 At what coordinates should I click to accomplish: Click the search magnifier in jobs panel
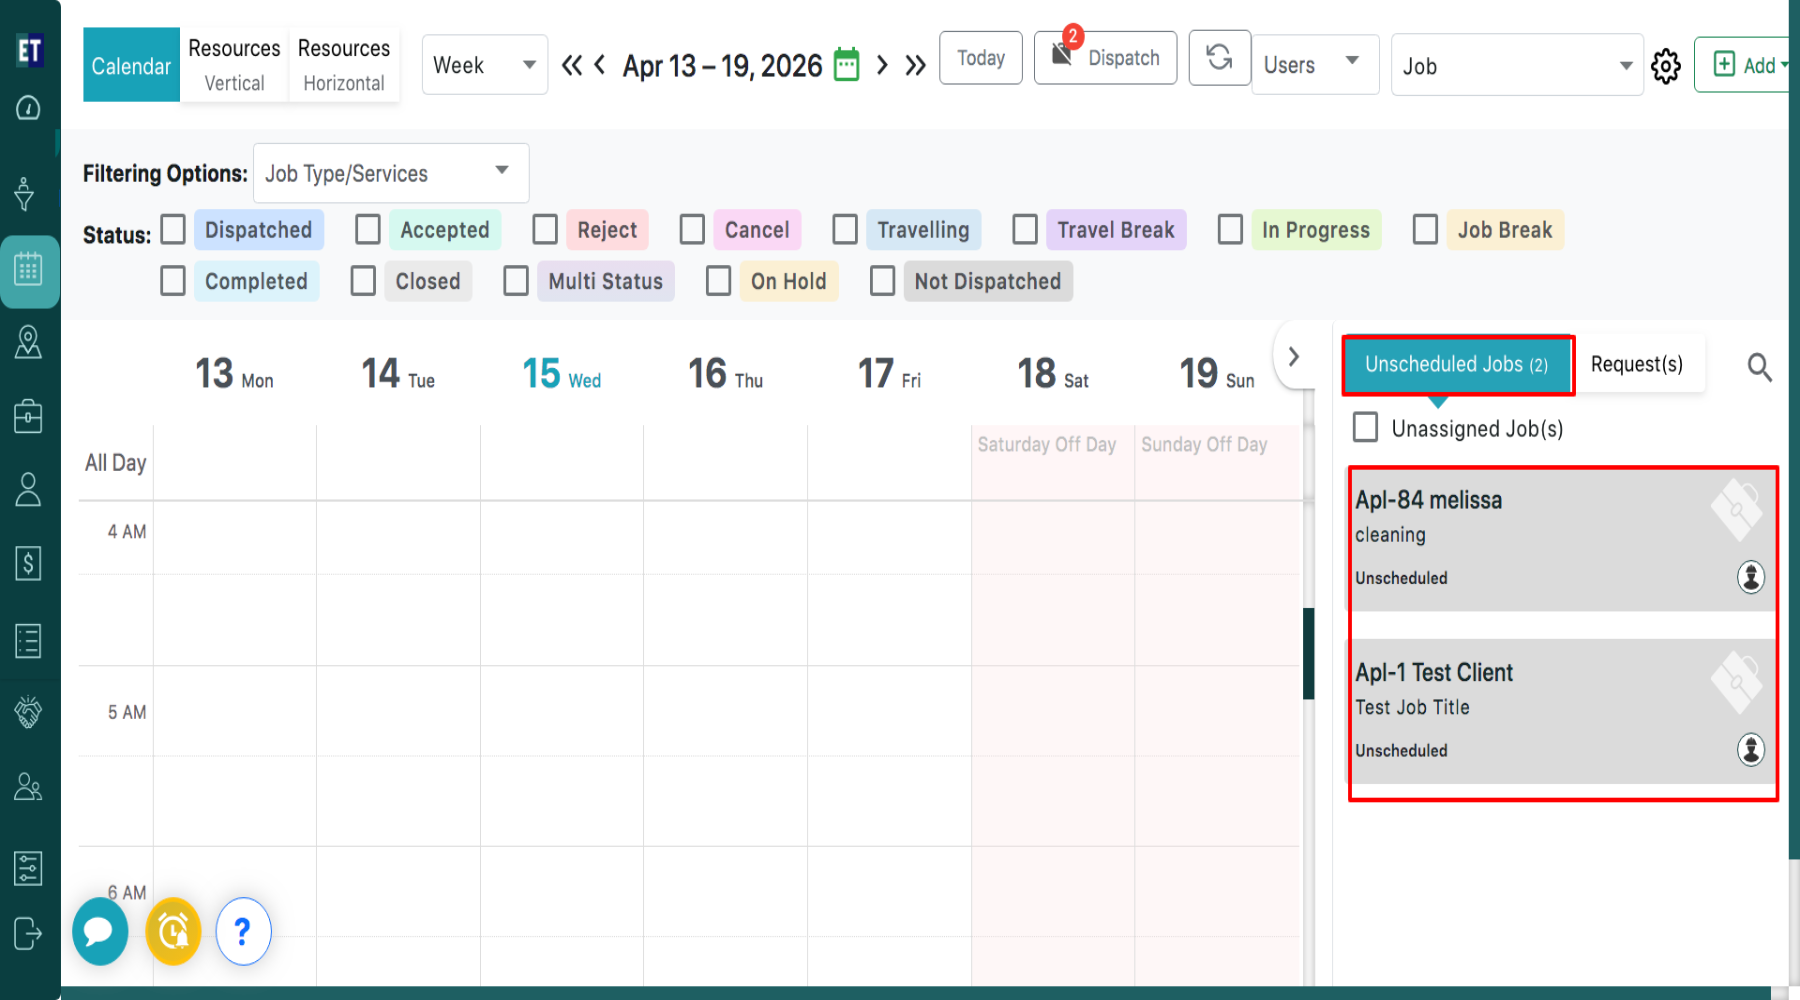click(x=1759, y=367)
